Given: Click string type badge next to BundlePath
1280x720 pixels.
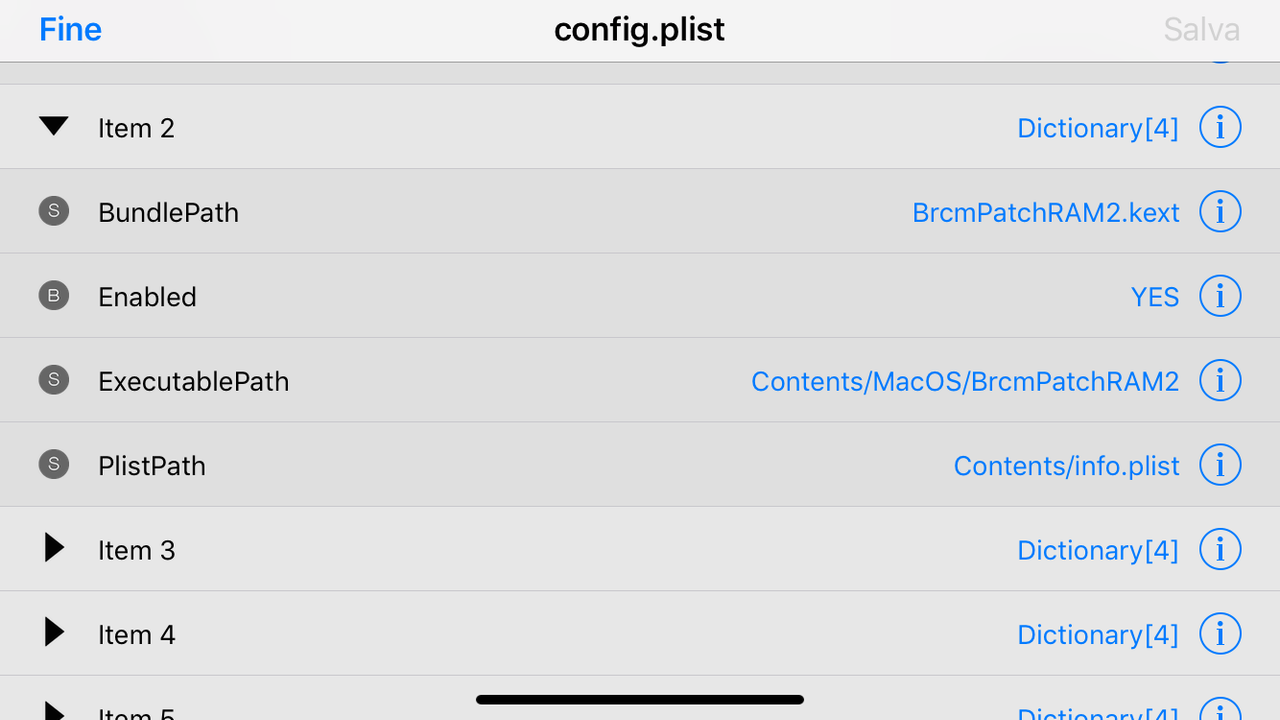Looking at the screenshot, I should point(54,212).
